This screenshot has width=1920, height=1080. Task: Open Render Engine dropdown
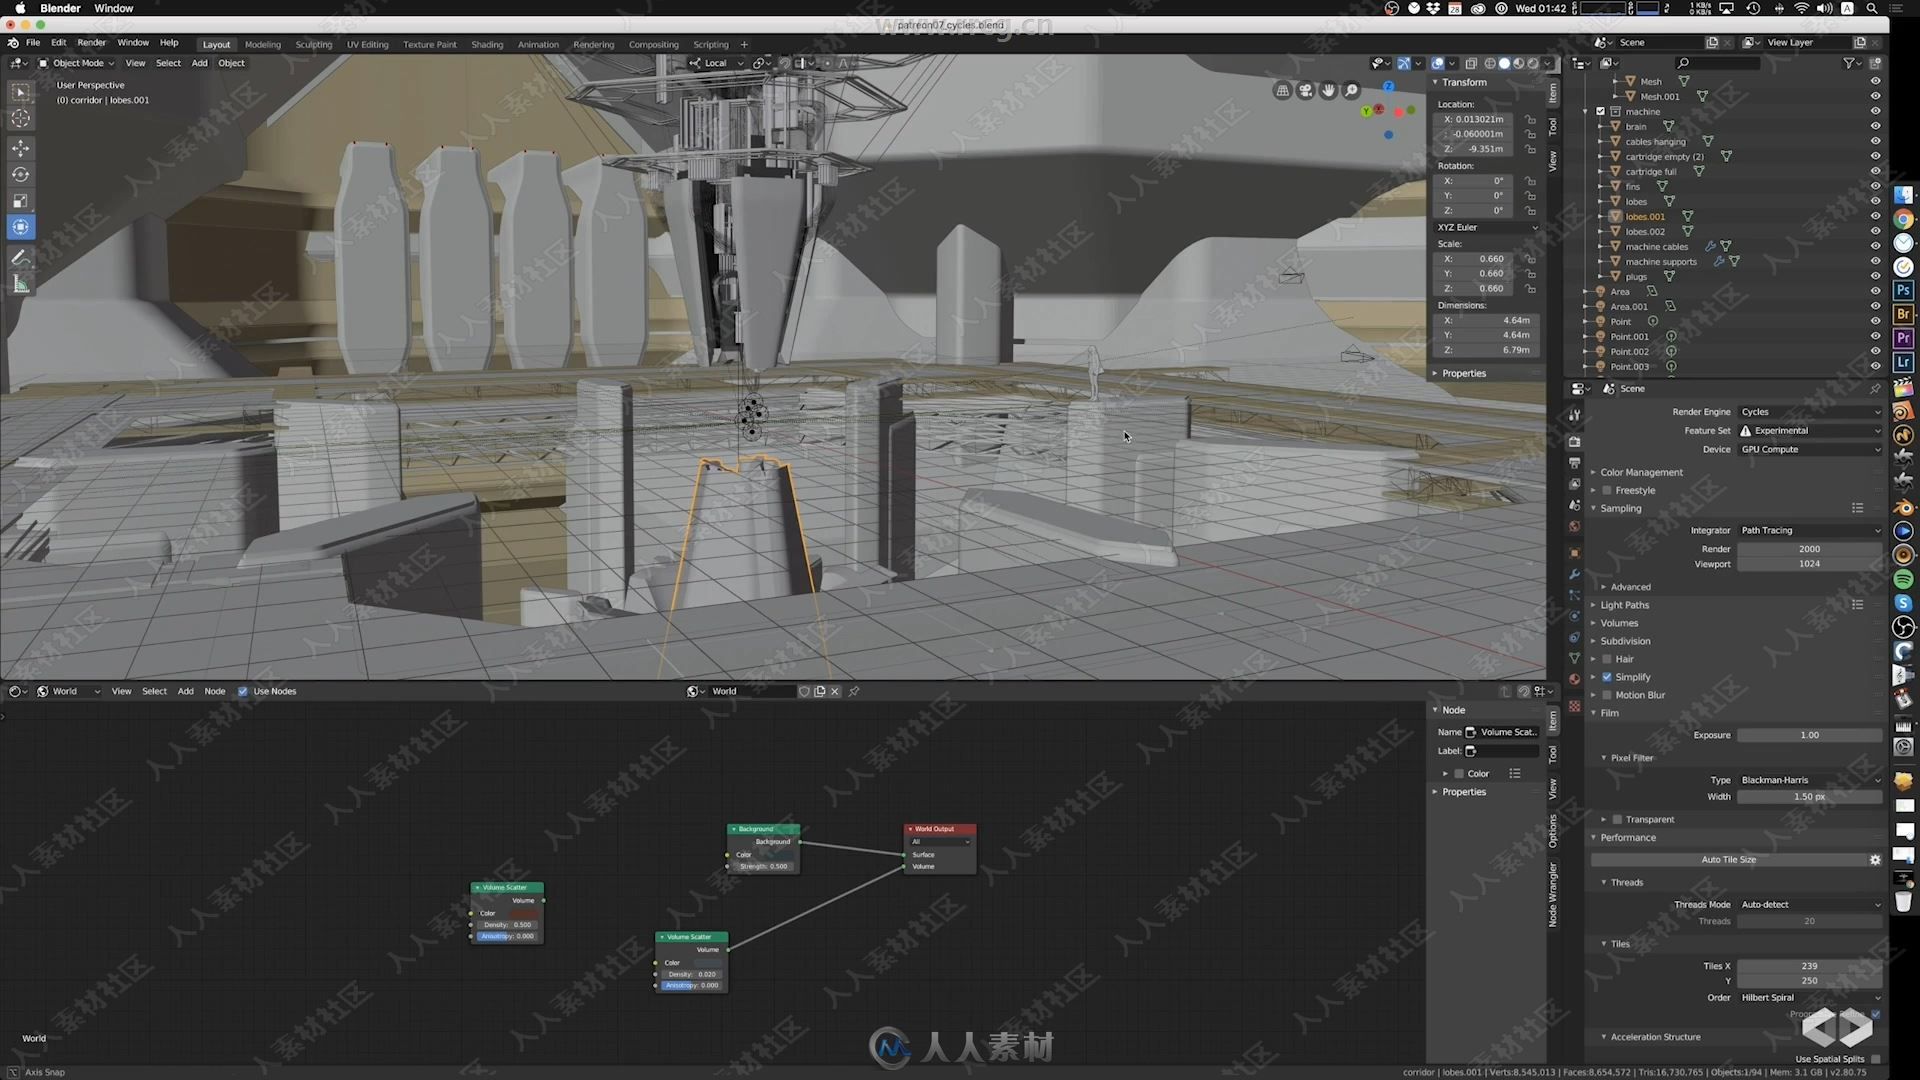point(1810,412)
